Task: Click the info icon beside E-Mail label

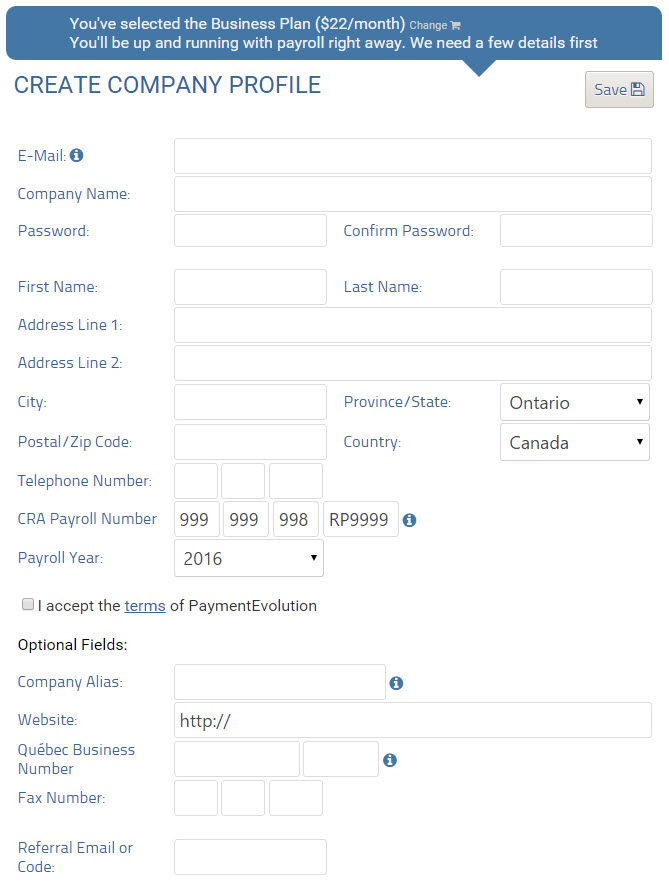Action: [77, 156]
